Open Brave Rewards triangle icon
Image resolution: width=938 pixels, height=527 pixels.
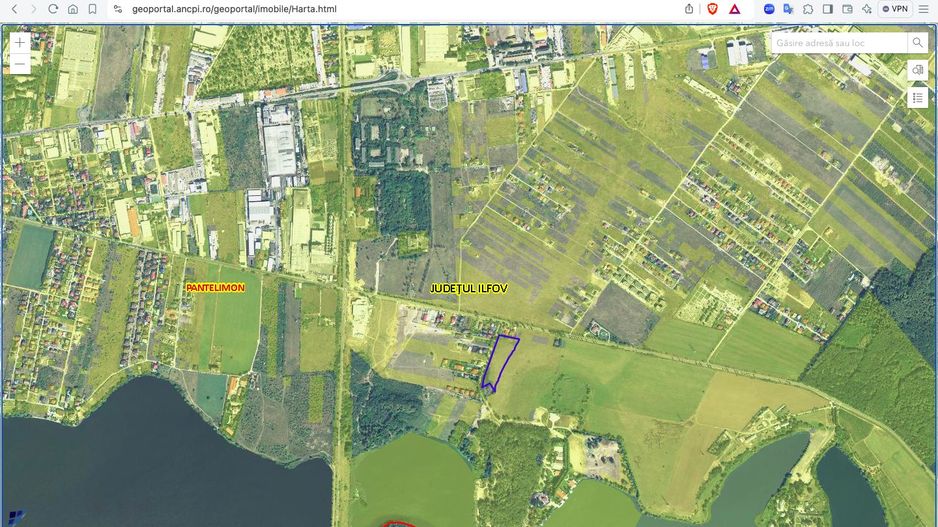point(735,9)
